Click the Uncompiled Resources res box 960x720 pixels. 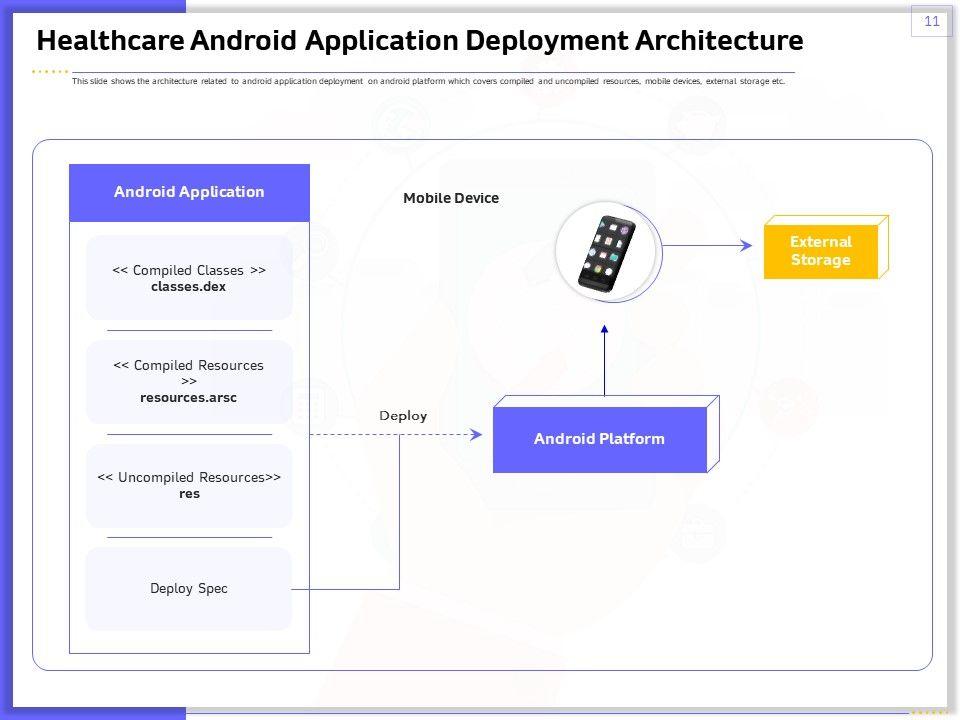pyautogui.click(x=189, y=486)
